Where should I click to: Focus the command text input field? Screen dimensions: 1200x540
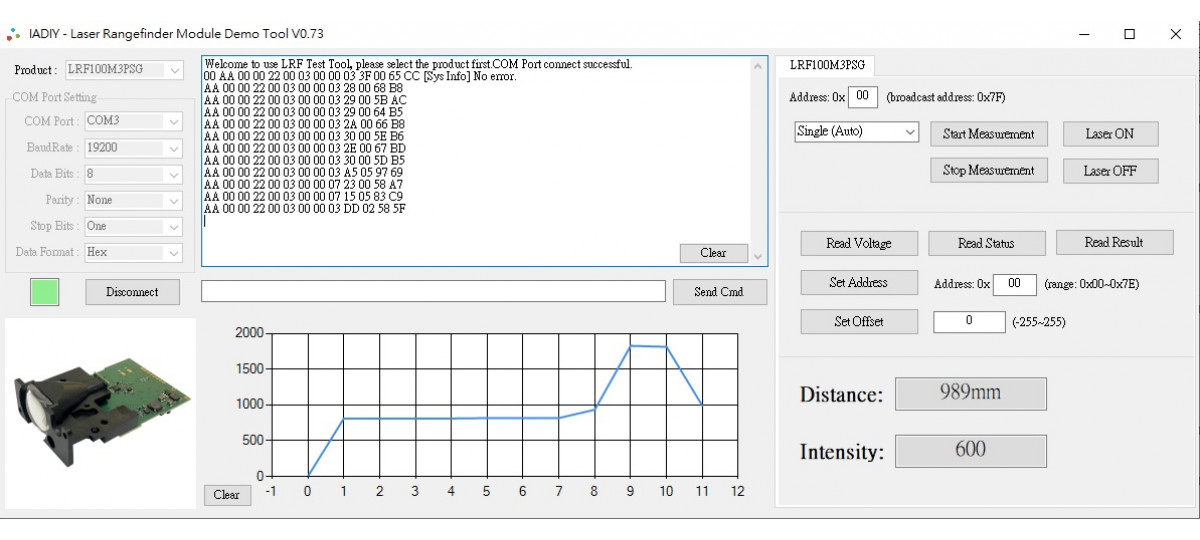pos(433,291)
